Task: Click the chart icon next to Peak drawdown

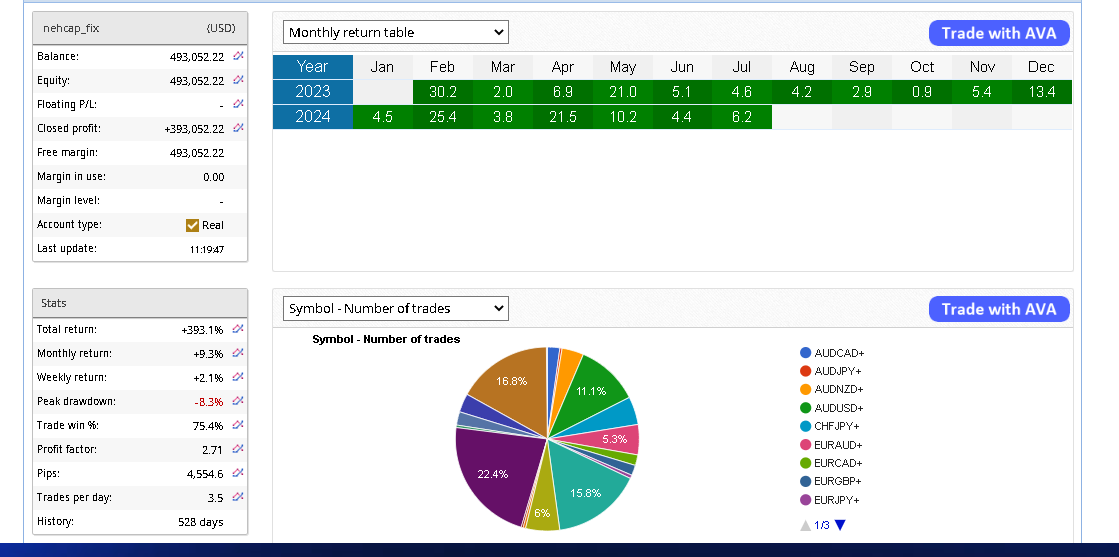Action: pyautogui.click(x=238, y=401)
